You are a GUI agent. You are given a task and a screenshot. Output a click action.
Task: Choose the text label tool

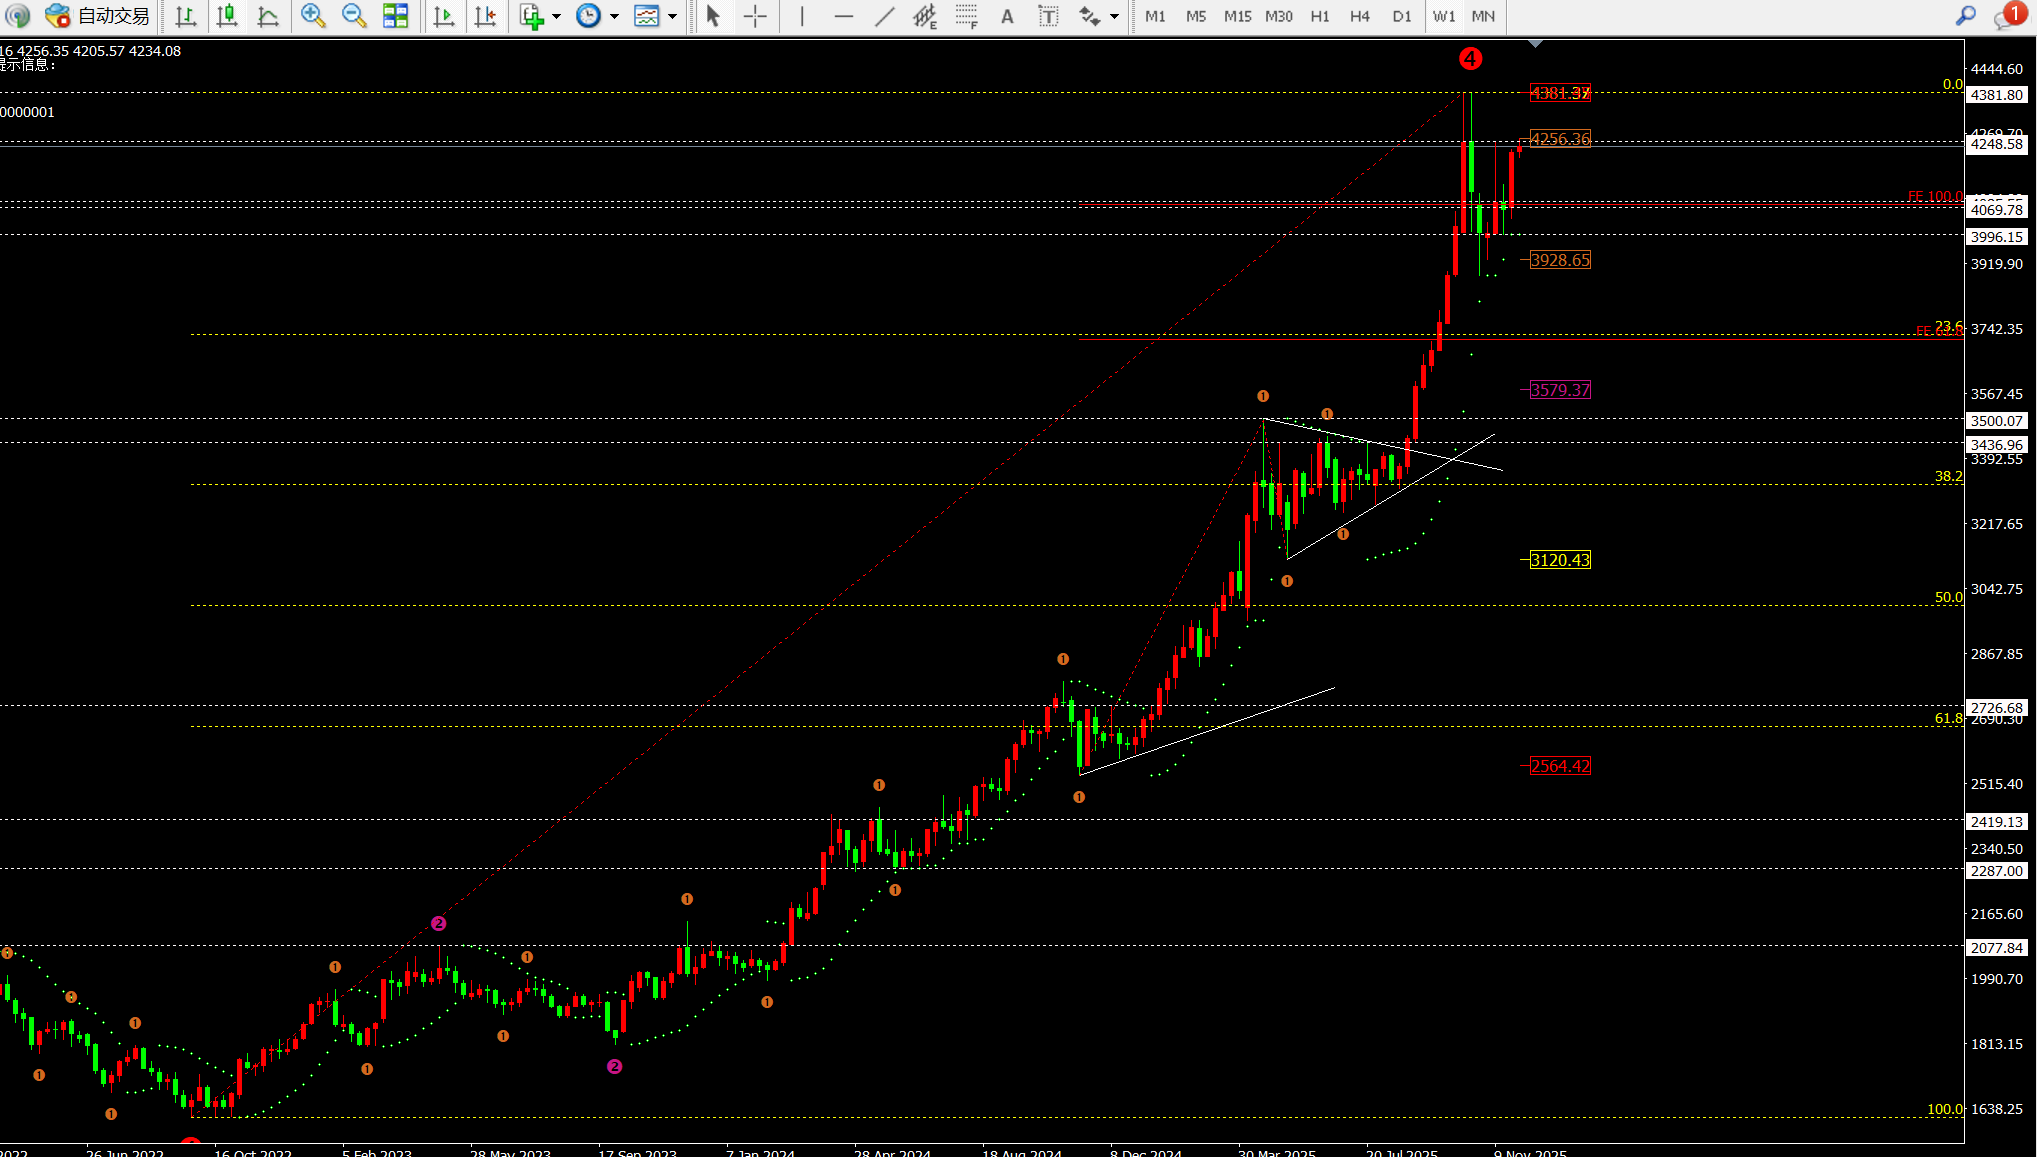coord(1048,16)
